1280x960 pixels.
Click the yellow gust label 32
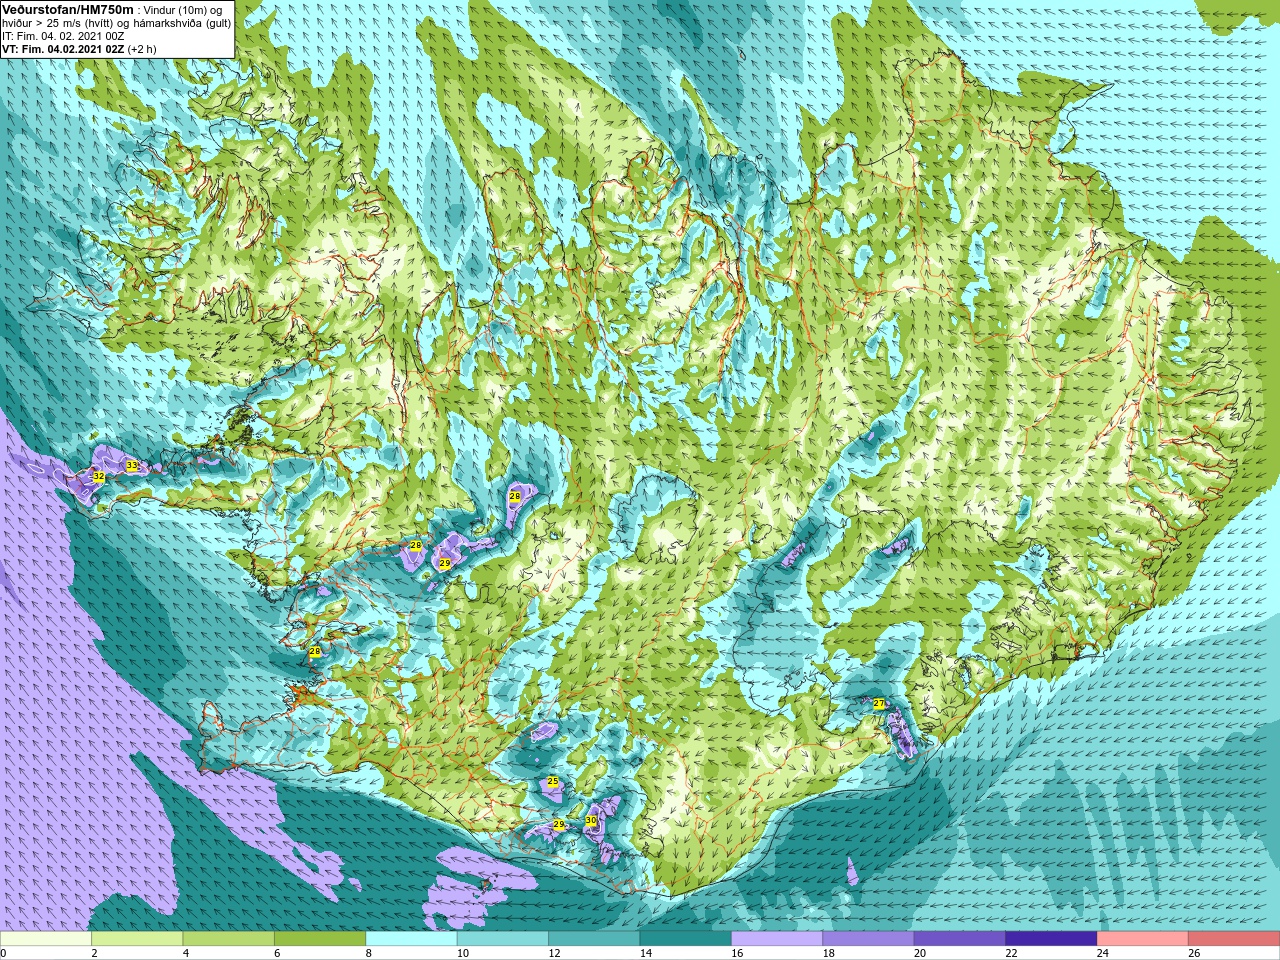tap(99, 477)
